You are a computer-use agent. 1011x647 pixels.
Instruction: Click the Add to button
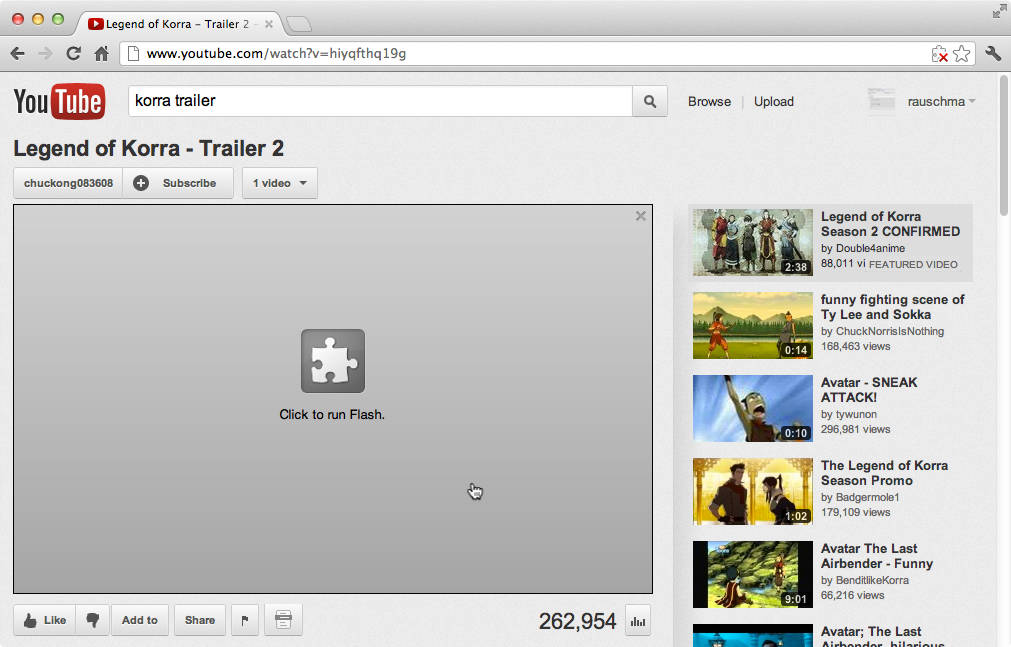click(140, 620)
